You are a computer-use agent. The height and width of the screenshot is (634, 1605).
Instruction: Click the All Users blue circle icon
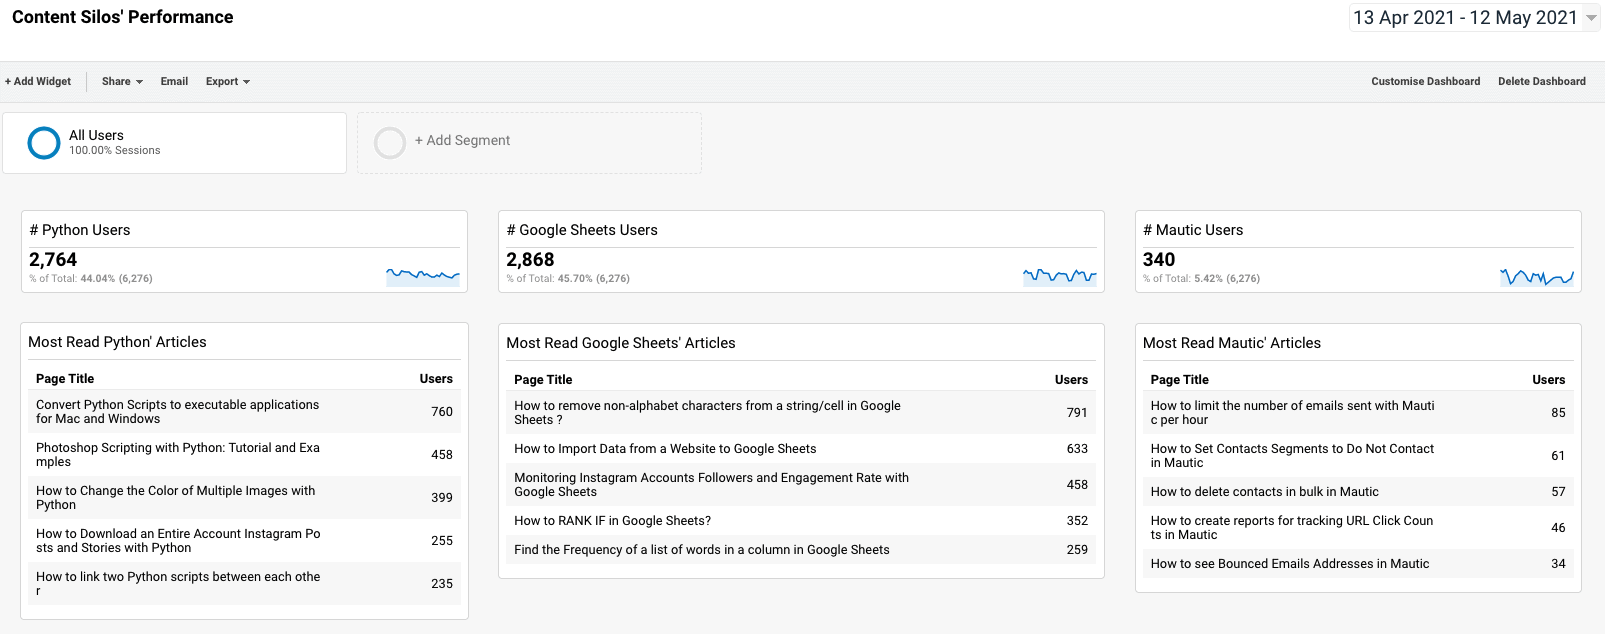[x=44, y=143]
